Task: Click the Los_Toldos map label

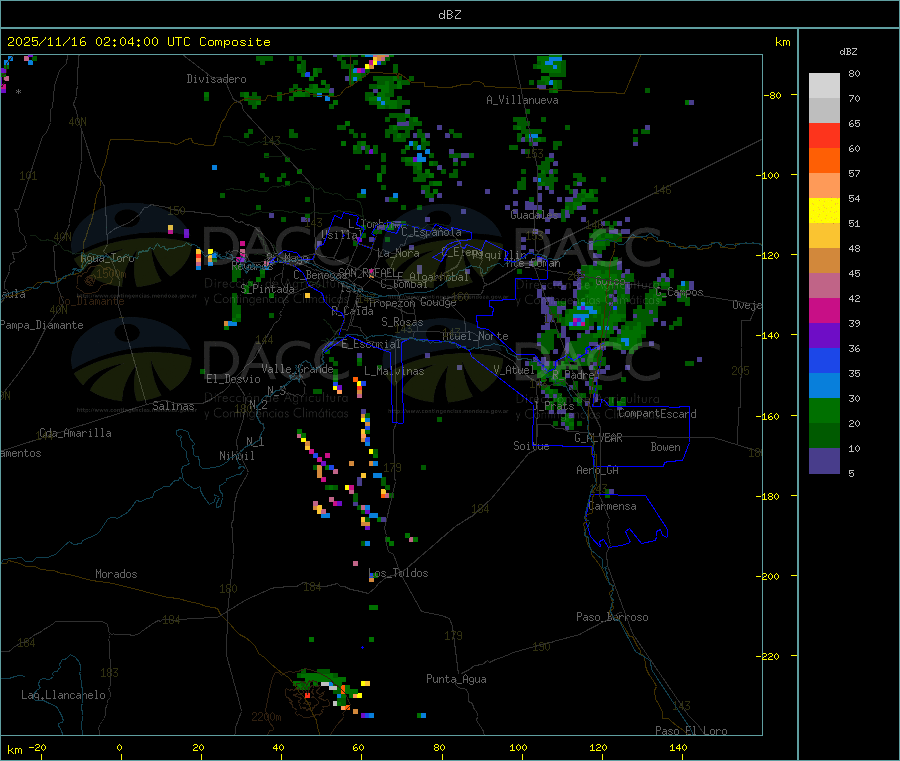Action: click(398, 573)
